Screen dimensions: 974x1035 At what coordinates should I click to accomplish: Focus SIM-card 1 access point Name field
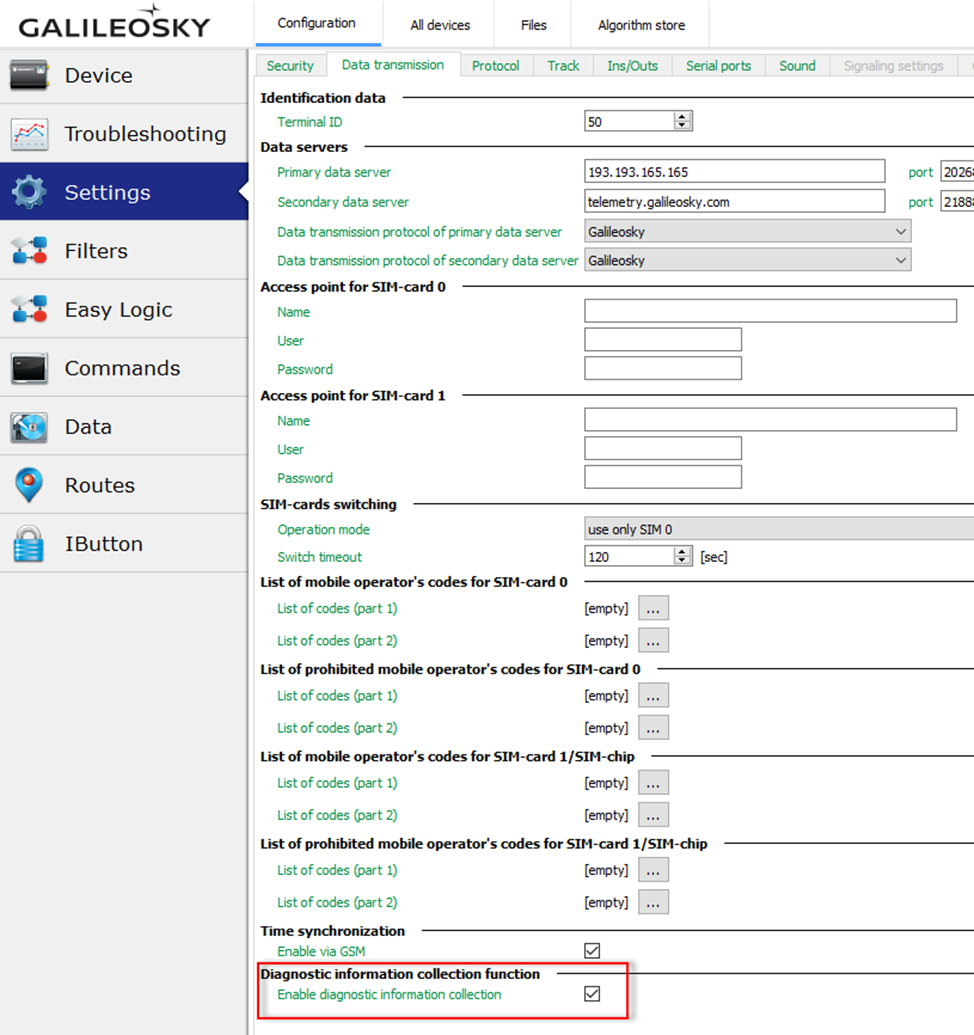tap(770, 420)
